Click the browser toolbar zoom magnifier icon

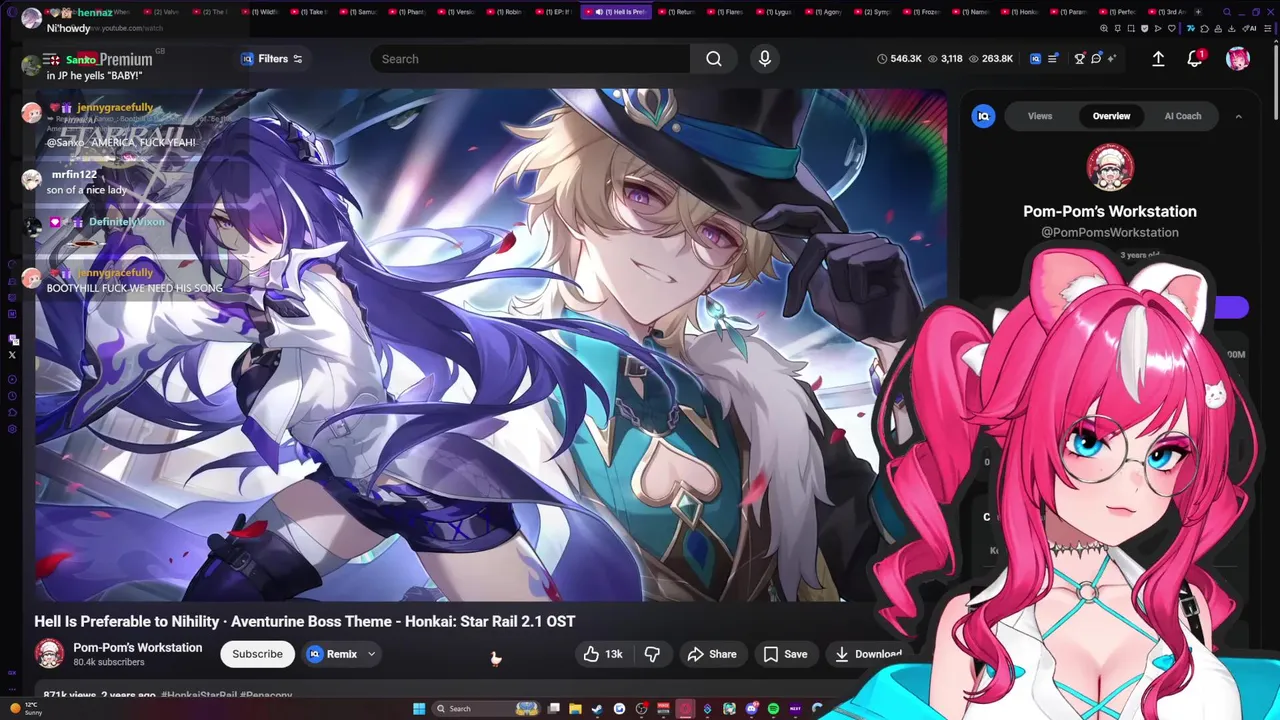pyautogui.click(x=1104, y=28)
